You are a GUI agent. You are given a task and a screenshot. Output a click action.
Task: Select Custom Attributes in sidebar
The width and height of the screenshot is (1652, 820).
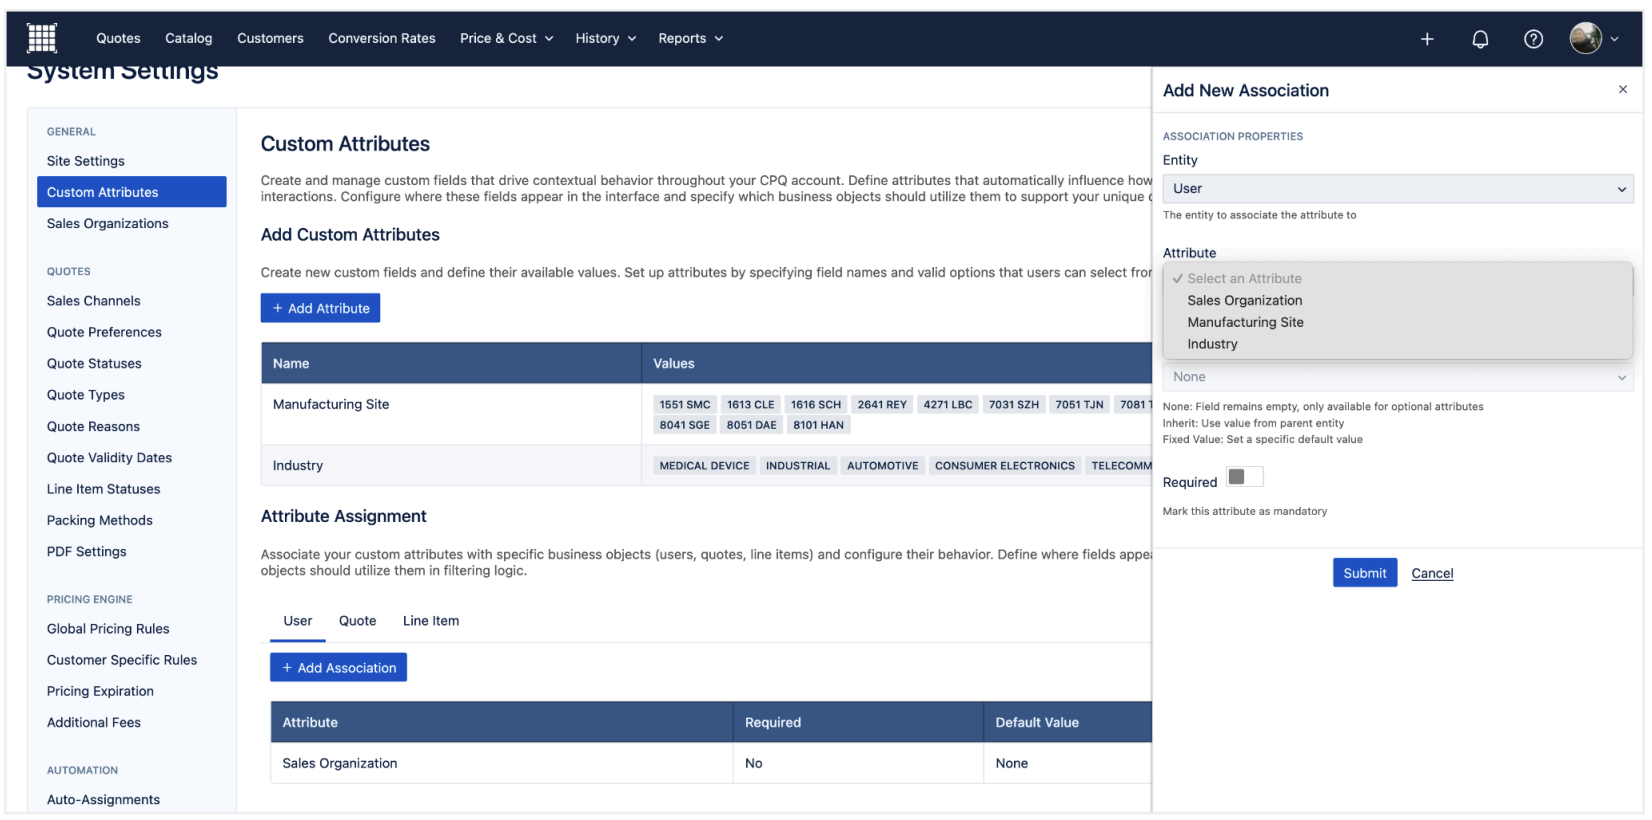[132, 192]
